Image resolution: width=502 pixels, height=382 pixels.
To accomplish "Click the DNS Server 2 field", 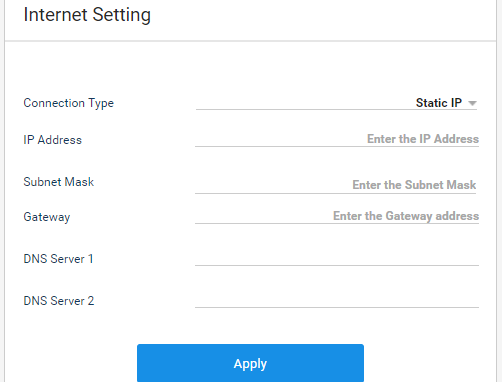I will [337, 300].
